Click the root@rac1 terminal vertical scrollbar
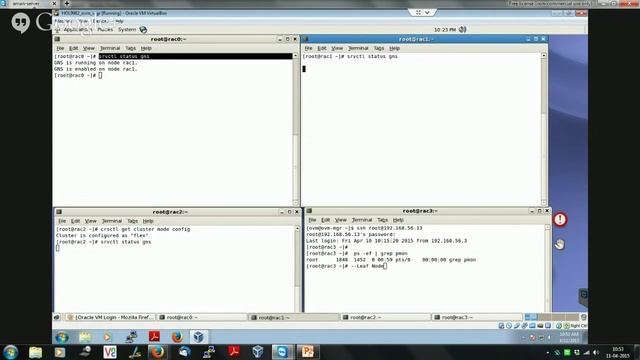Image resolution: width=640 pixels, height=360 pixels. (x=544, y=130)
